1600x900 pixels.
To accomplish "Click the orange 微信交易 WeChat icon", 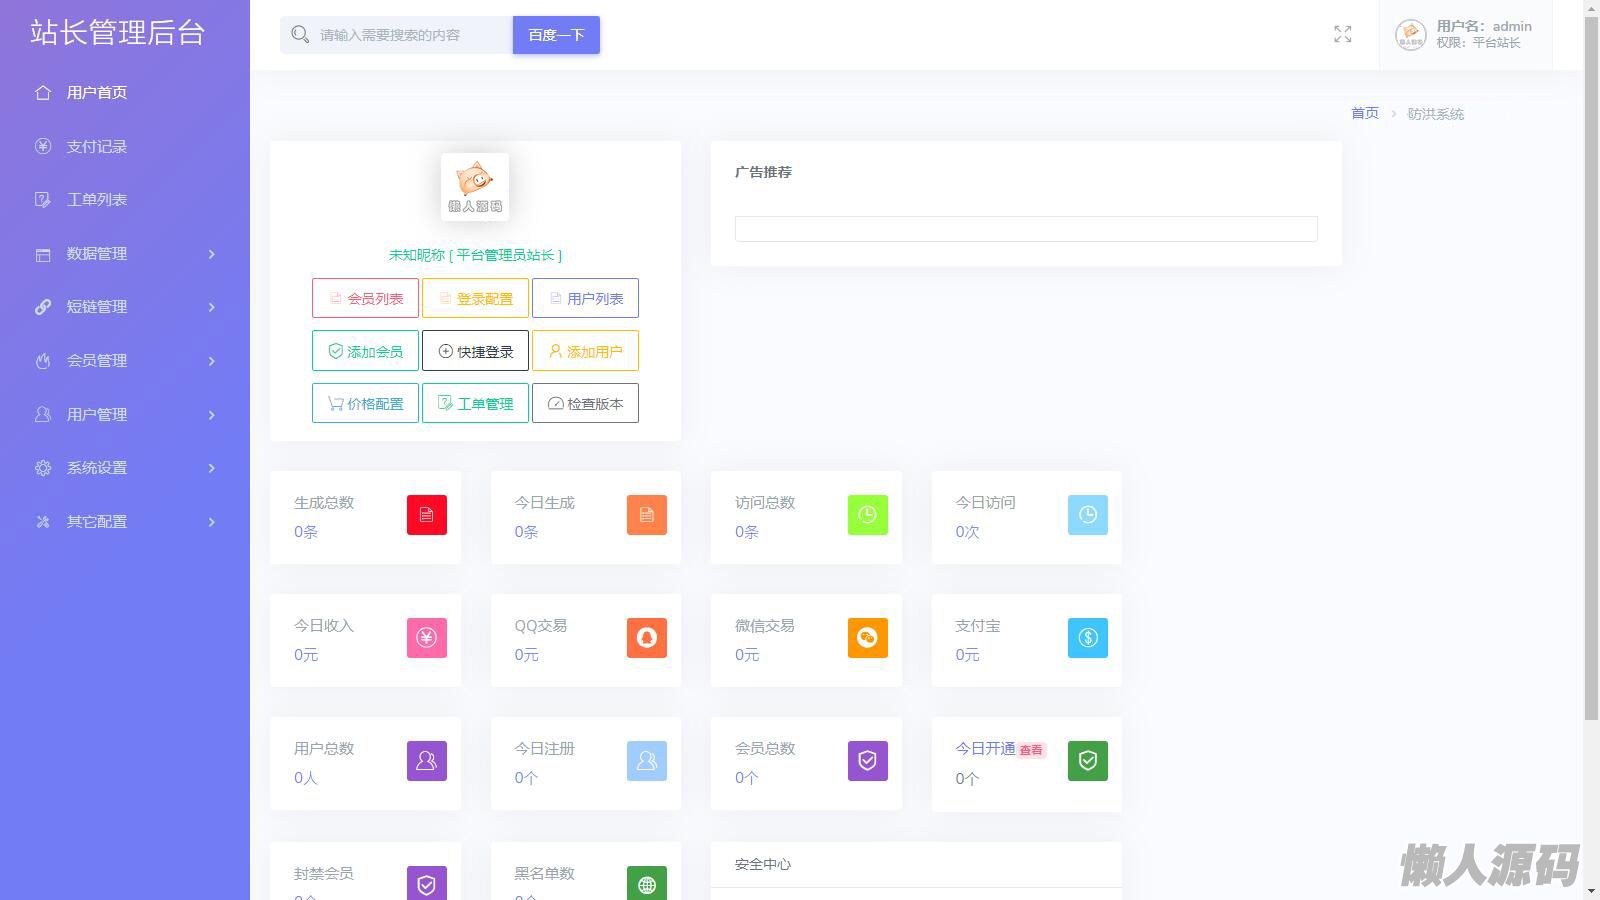I will tap(867, 638).
